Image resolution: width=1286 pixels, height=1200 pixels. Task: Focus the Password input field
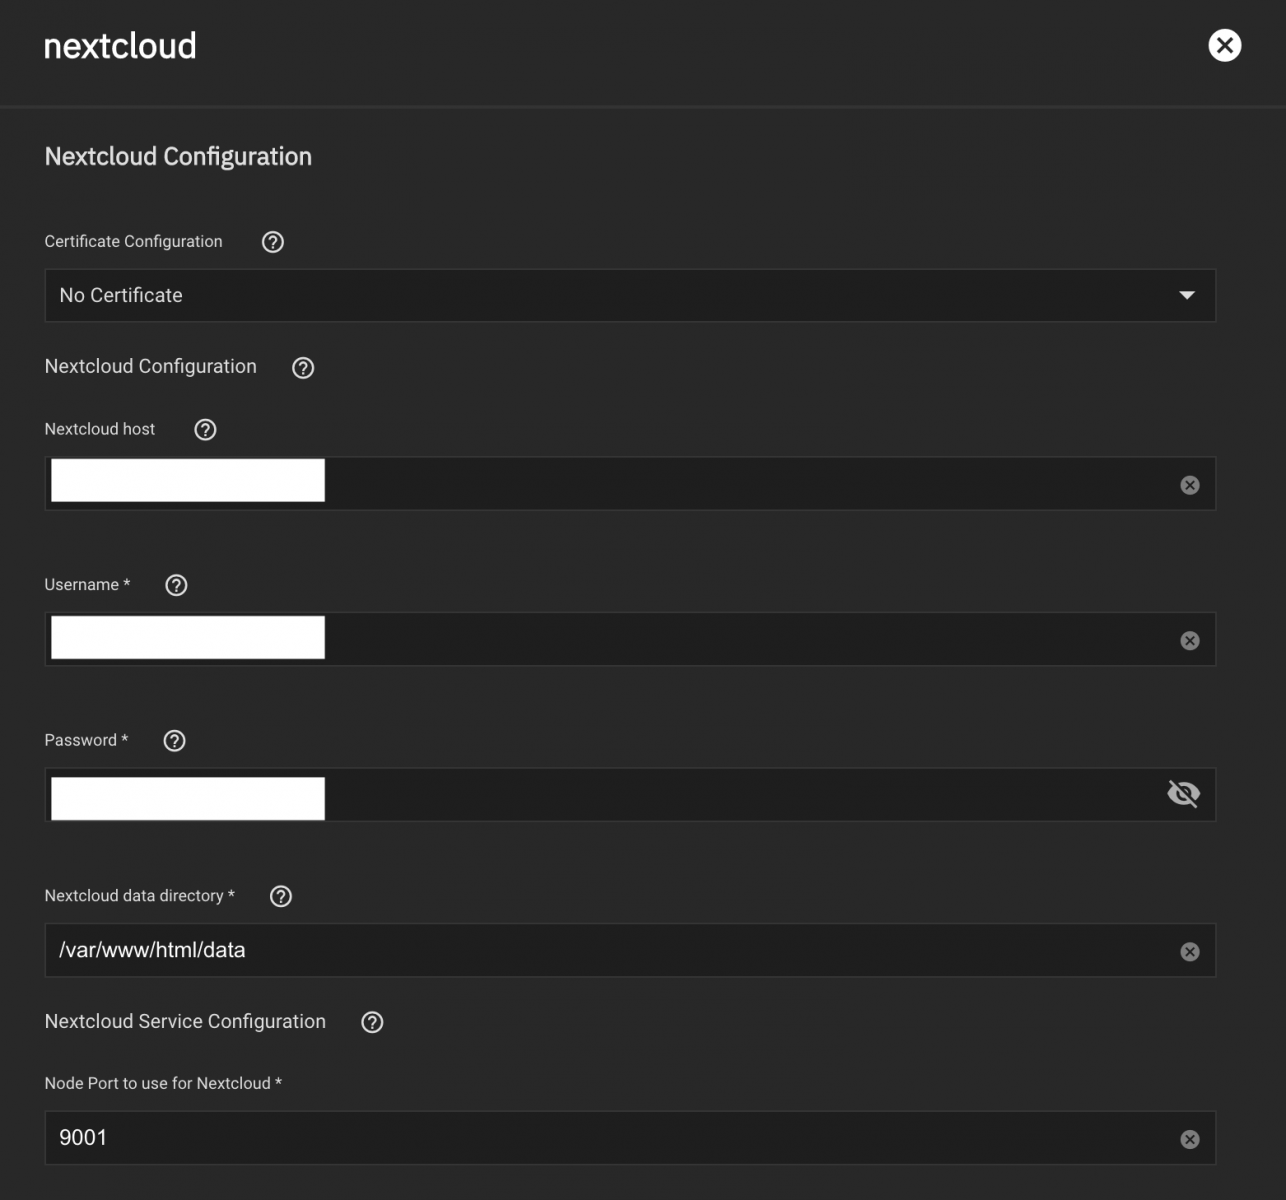click(x=700, y=795)
